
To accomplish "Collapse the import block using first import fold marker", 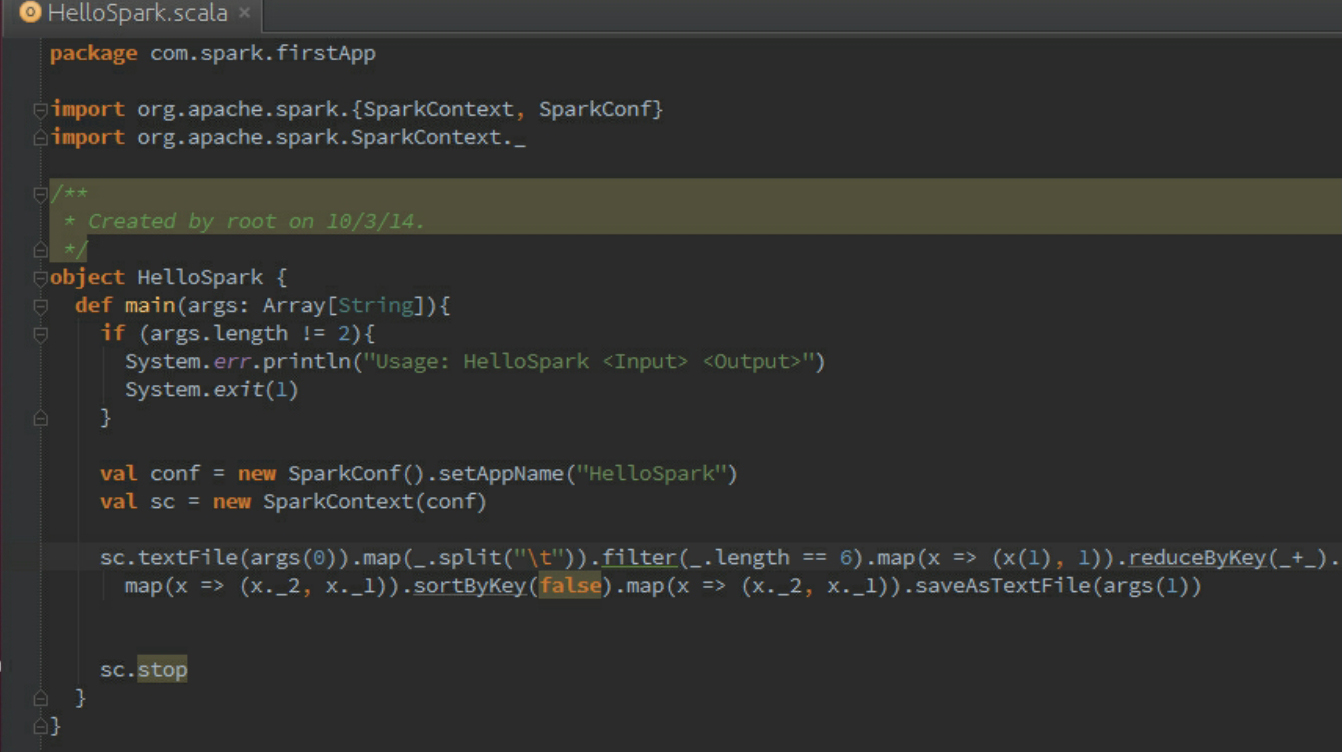I will coord(40,109).
